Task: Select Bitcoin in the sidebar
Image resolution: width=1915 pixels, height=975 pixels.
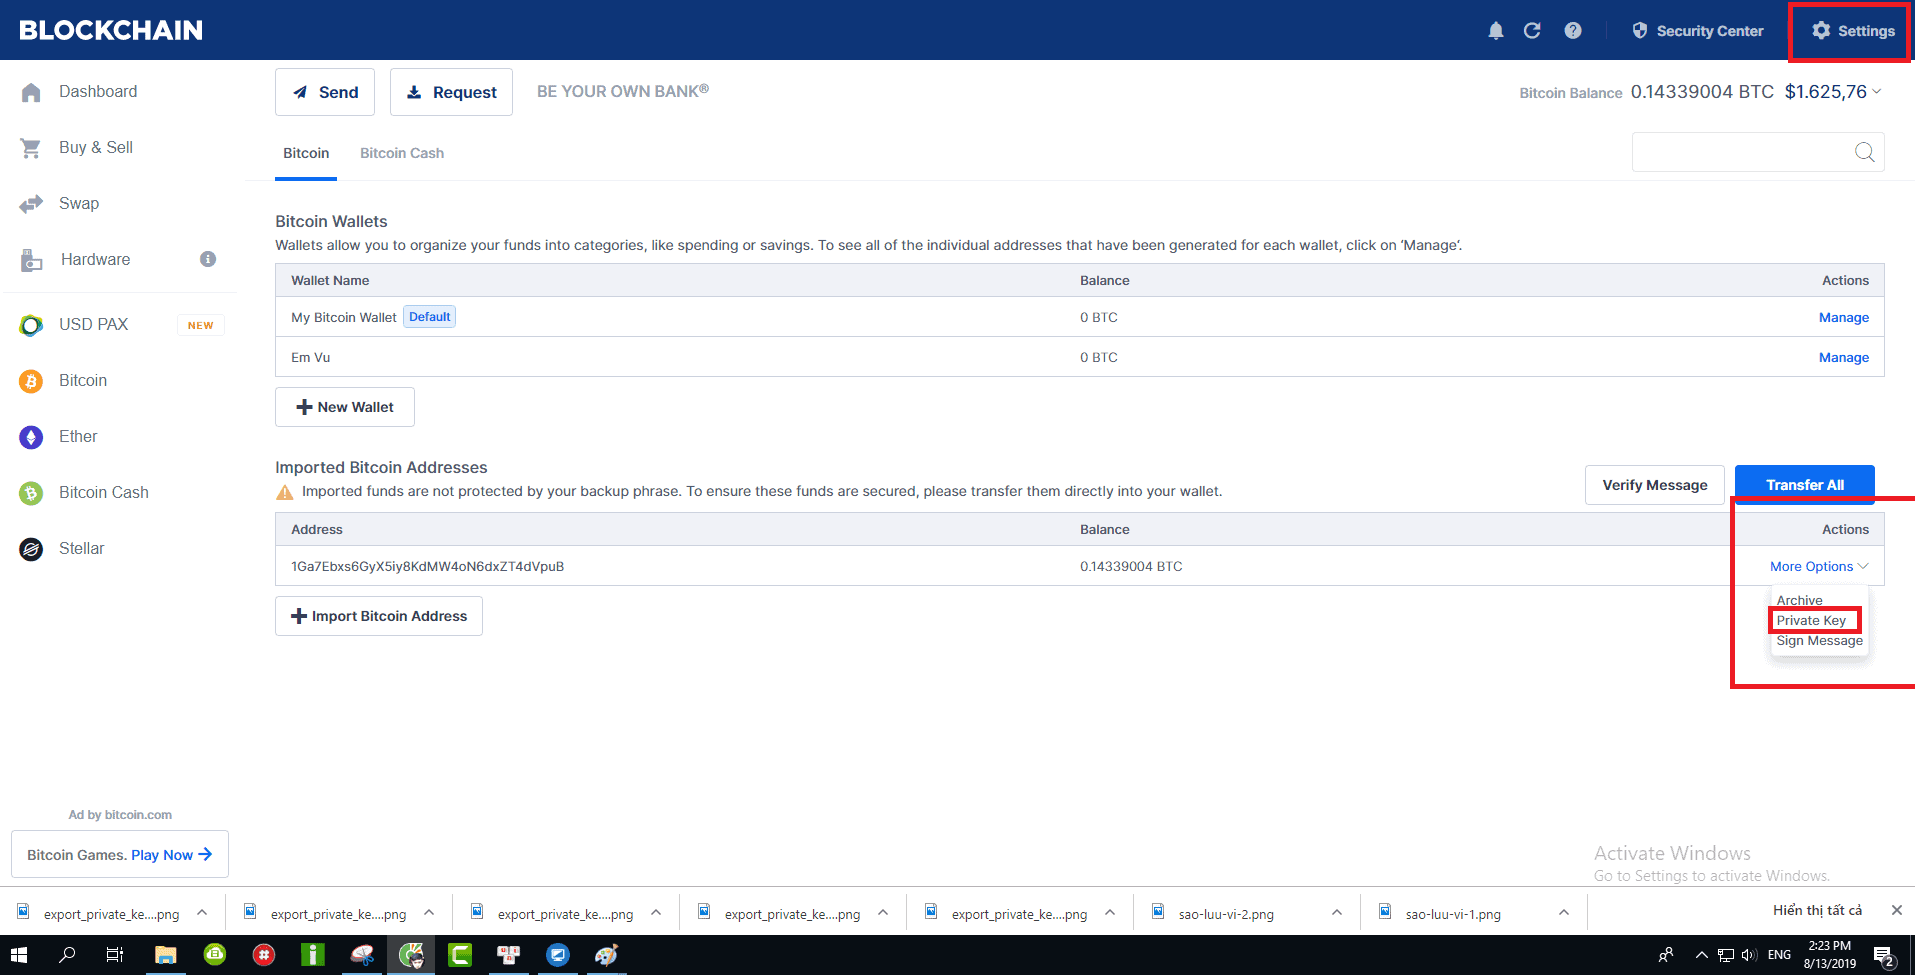Action: 83,380
